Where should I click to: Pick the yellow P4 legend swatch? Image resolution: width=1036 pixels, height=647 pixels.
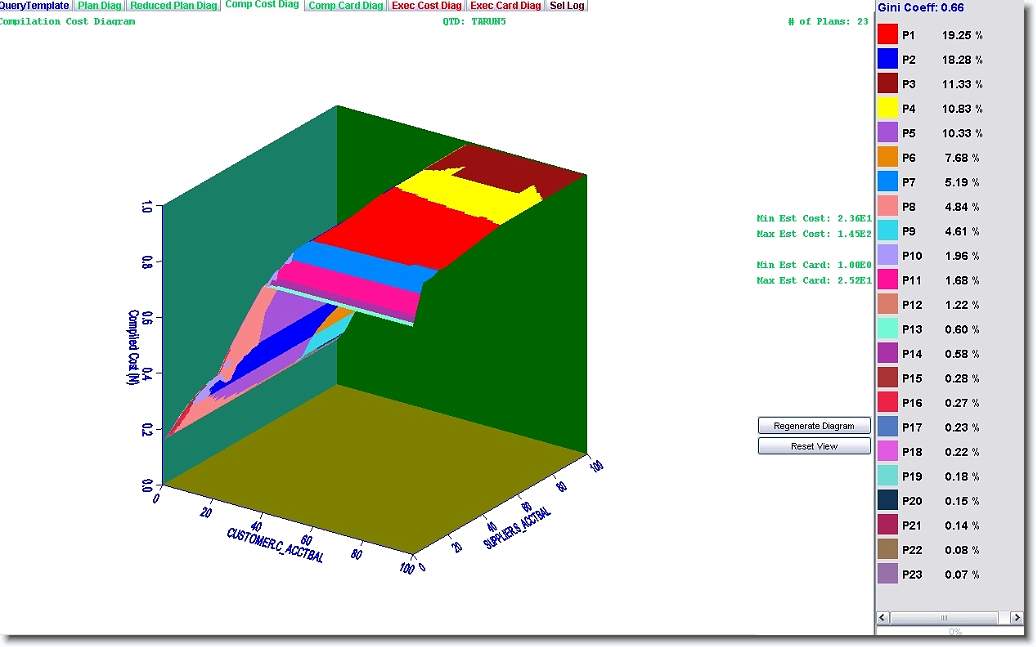(x=887, y=108)
